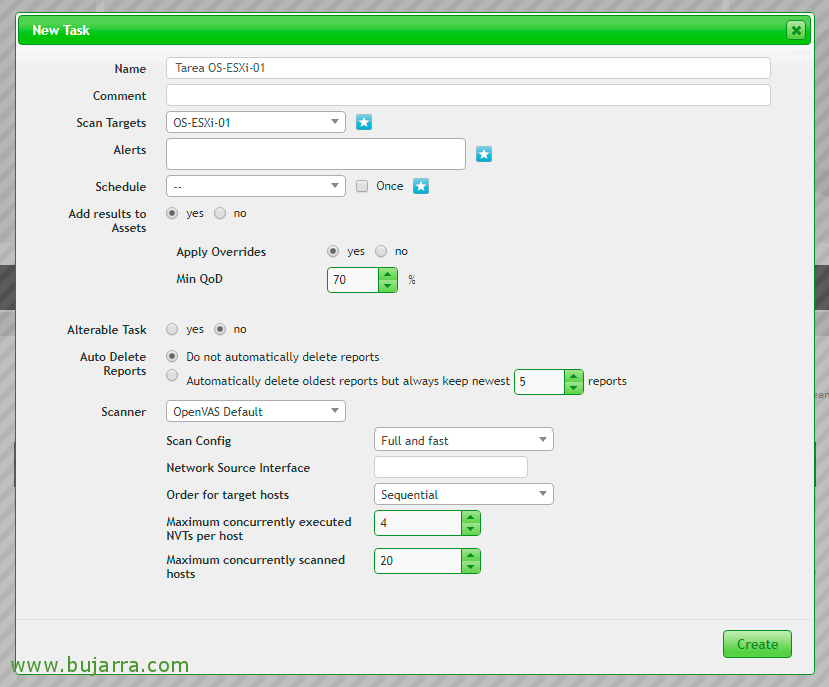The height and width of the screenshot is (687, 829).
Task: Click the Min QoD number field
Action: (353, 280)
